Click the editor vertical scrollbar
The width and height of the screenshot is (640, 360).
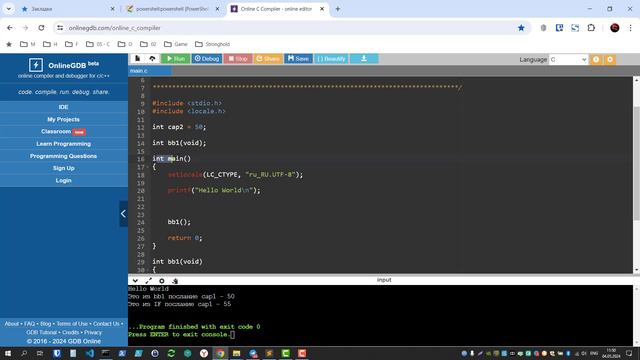[x=636, y=163]
